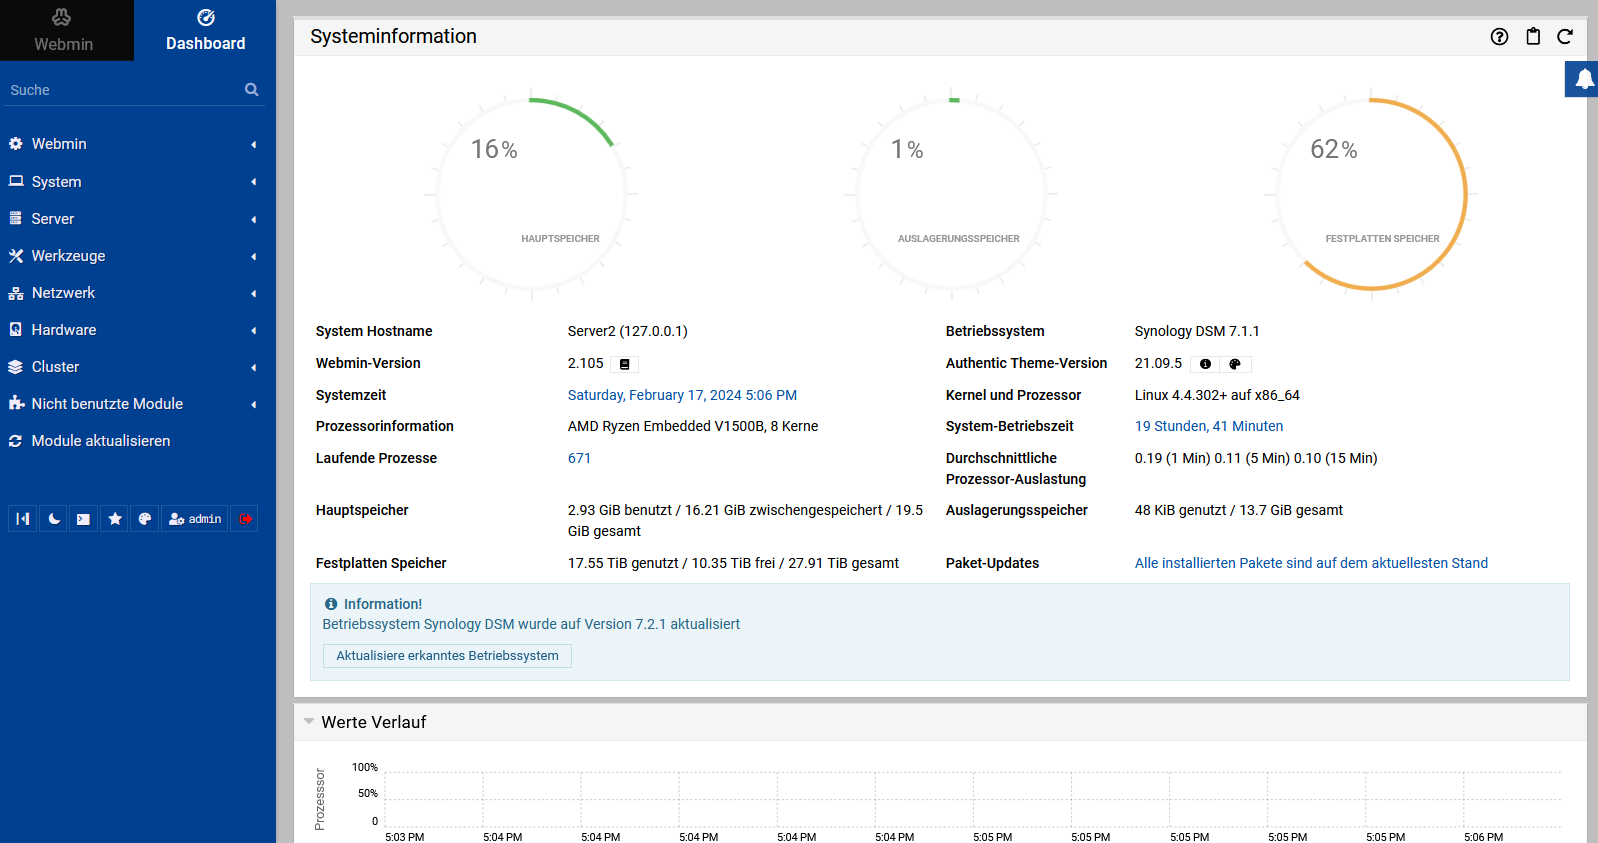Open notifications bell icon
The height and width of the screenshot is (843, 1598).
(1584, 79)
